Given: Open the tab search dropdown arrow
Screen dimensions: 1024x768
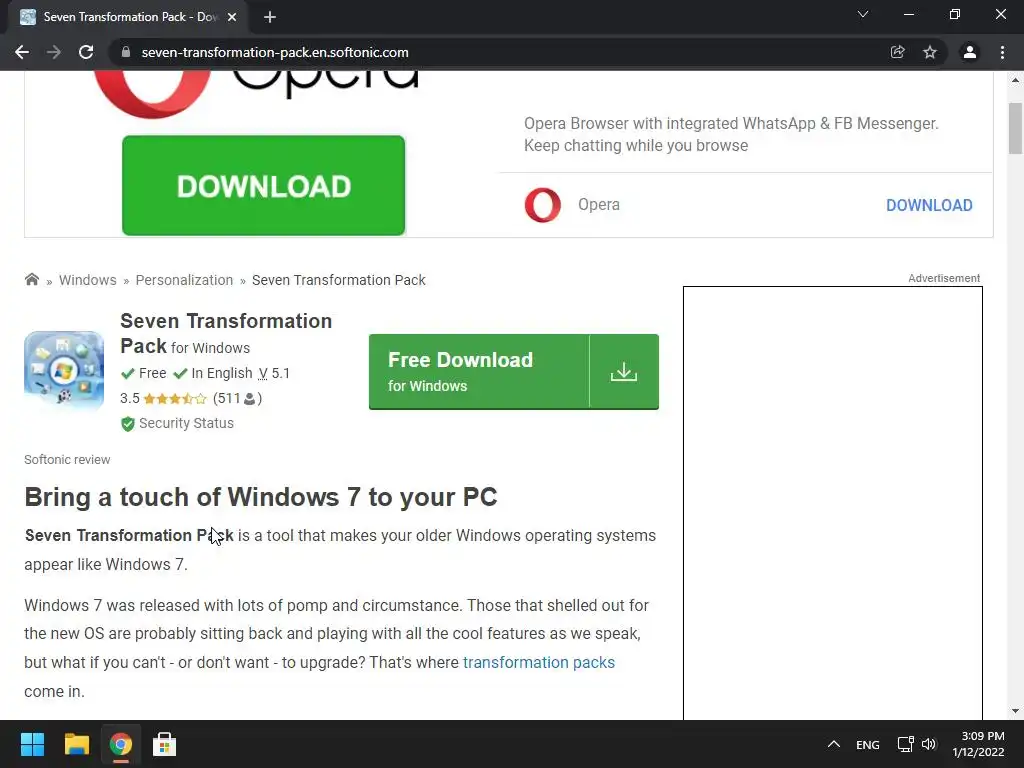Looking at the screenshot, I should [x=863, y=14].
